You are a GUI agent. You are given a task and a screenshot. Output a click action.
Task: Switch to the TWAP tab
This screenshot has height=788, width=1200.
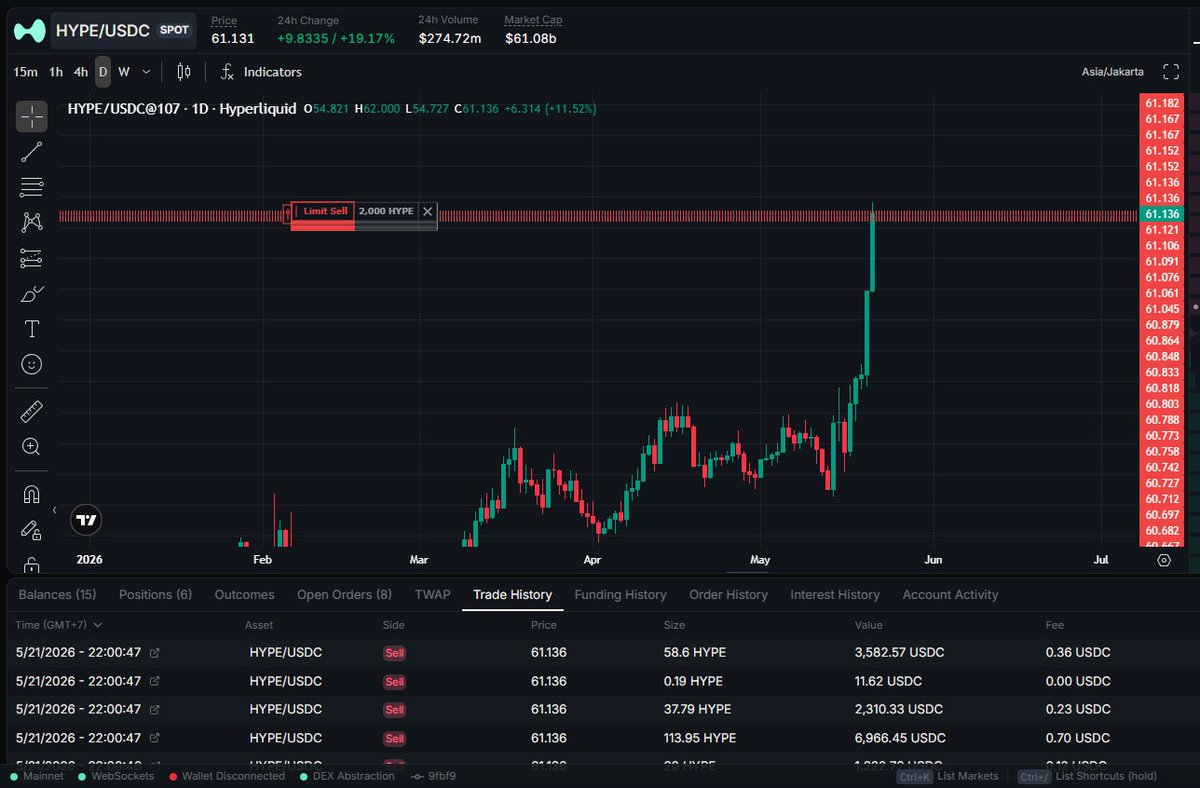432,594
